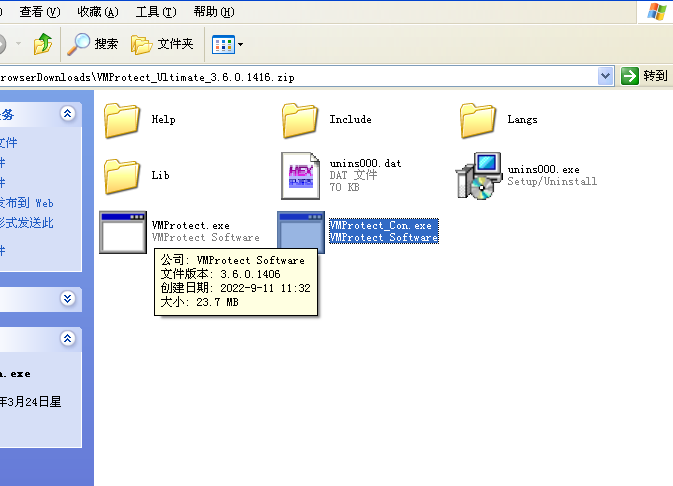Select the highlighted VMProtect_Con.exe file name
This screenshot has height=486, width=673.
coord(380,225)
